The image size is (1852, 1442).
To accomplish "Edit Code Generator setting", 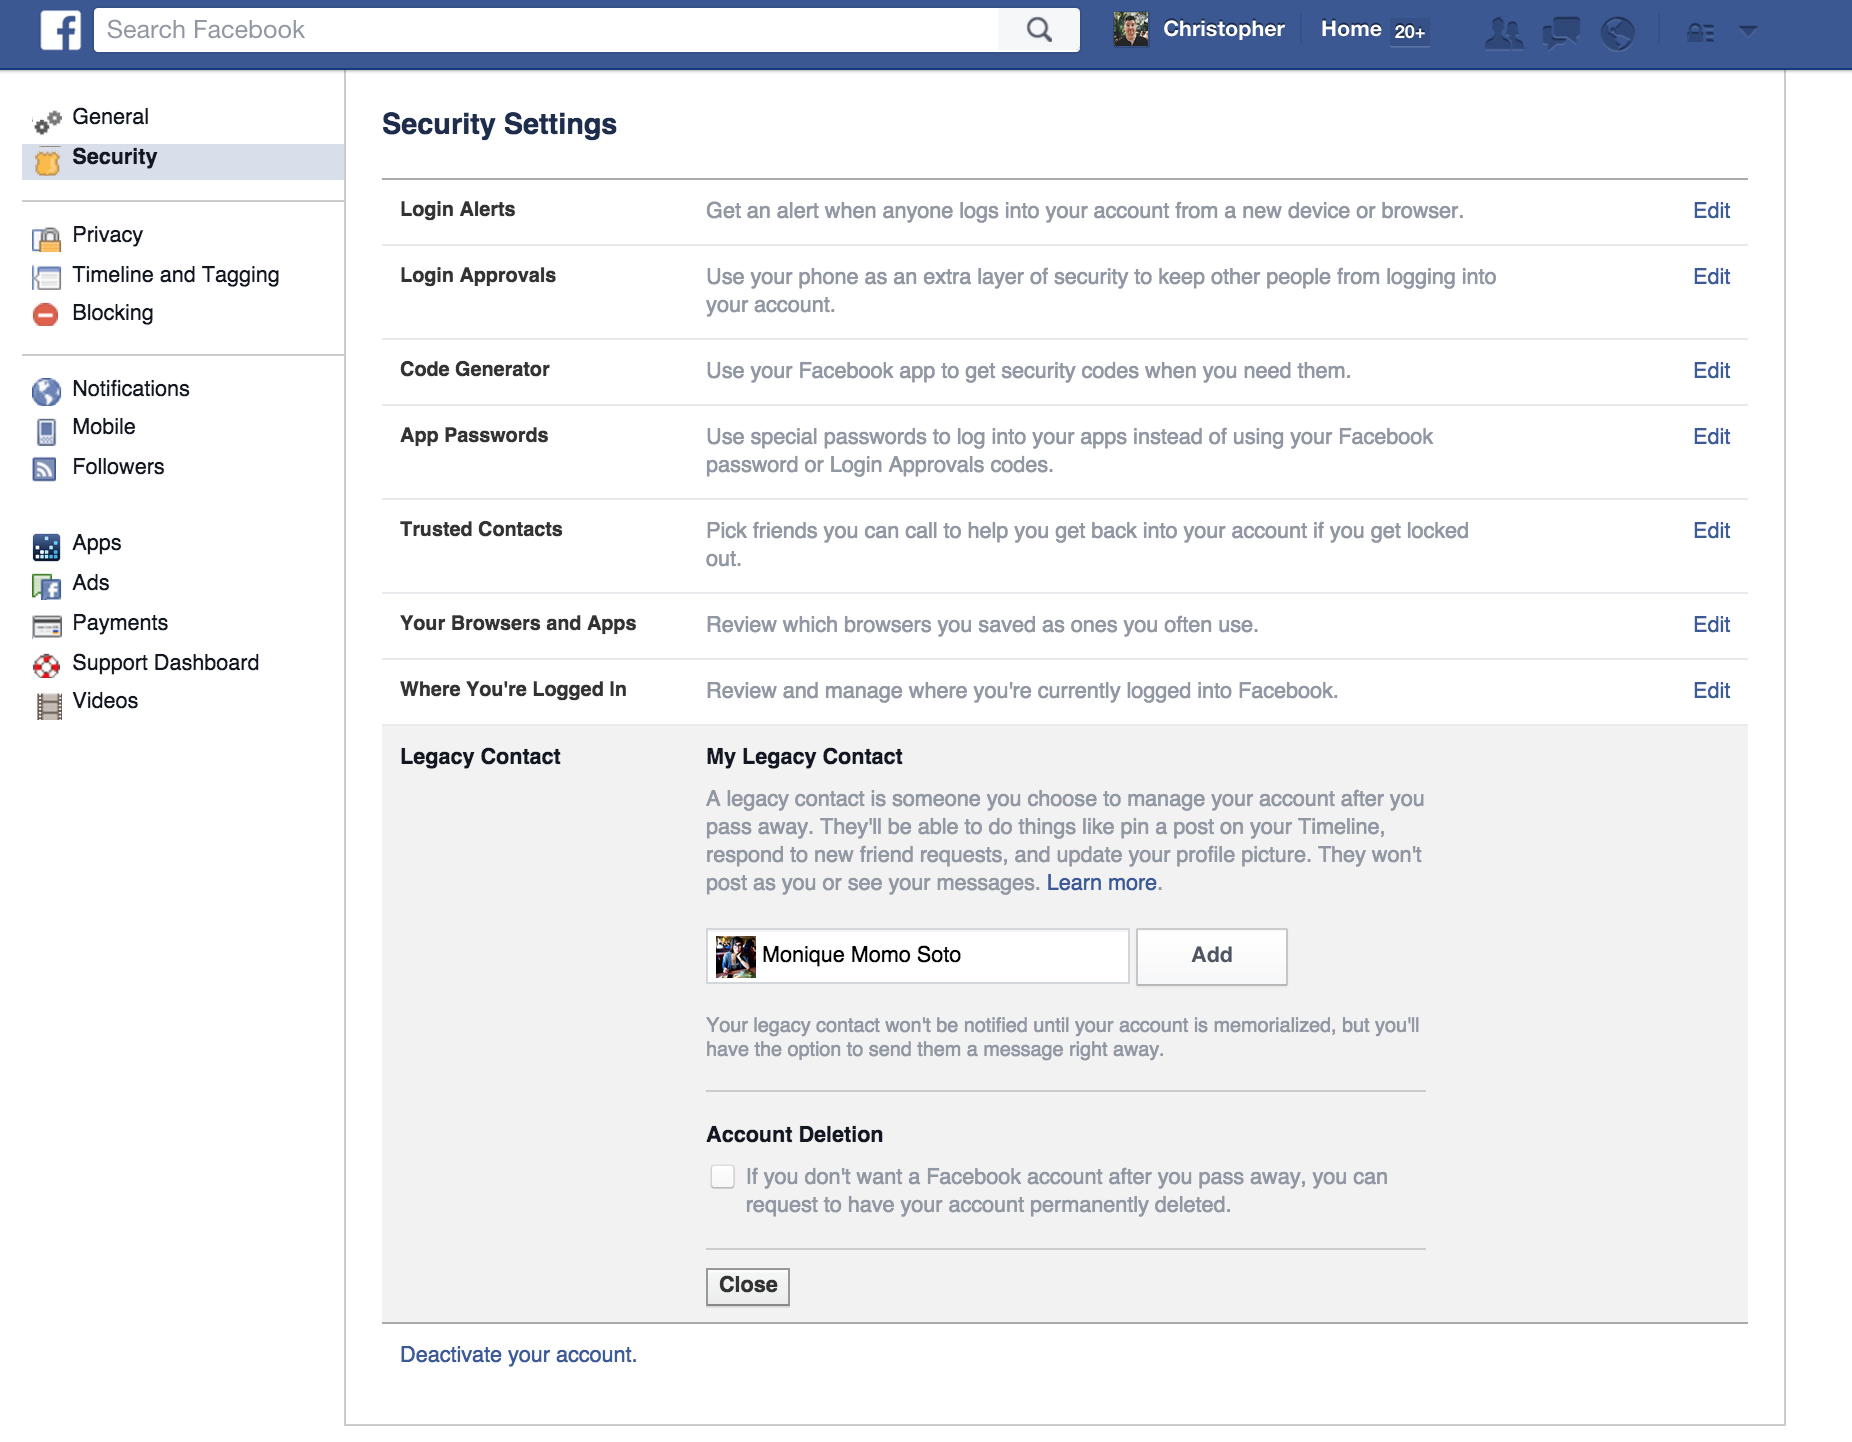I will pos(1711,371).
